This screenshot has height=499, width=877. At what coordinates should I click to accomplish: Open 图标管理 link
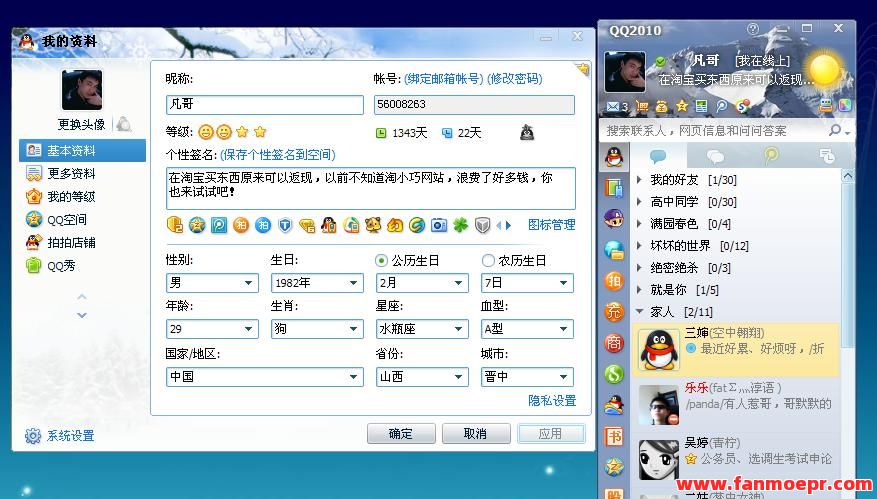point(551,225)
